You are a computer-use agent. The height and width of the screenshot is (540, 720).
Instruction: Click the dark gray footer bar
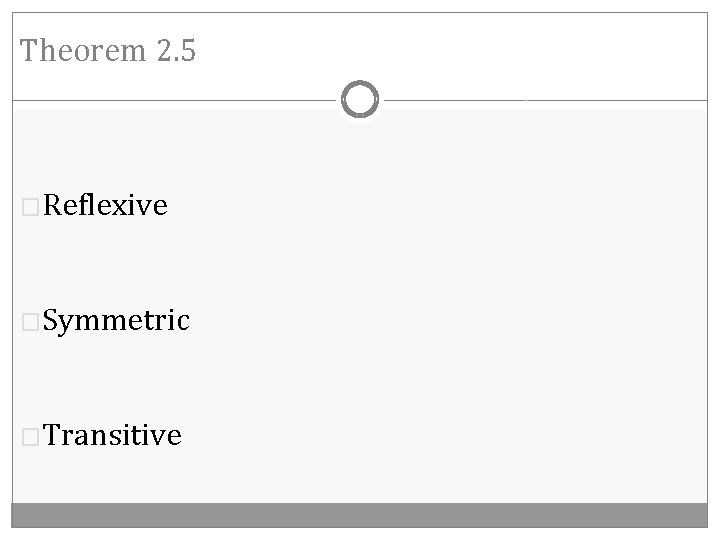click(360, 515)
